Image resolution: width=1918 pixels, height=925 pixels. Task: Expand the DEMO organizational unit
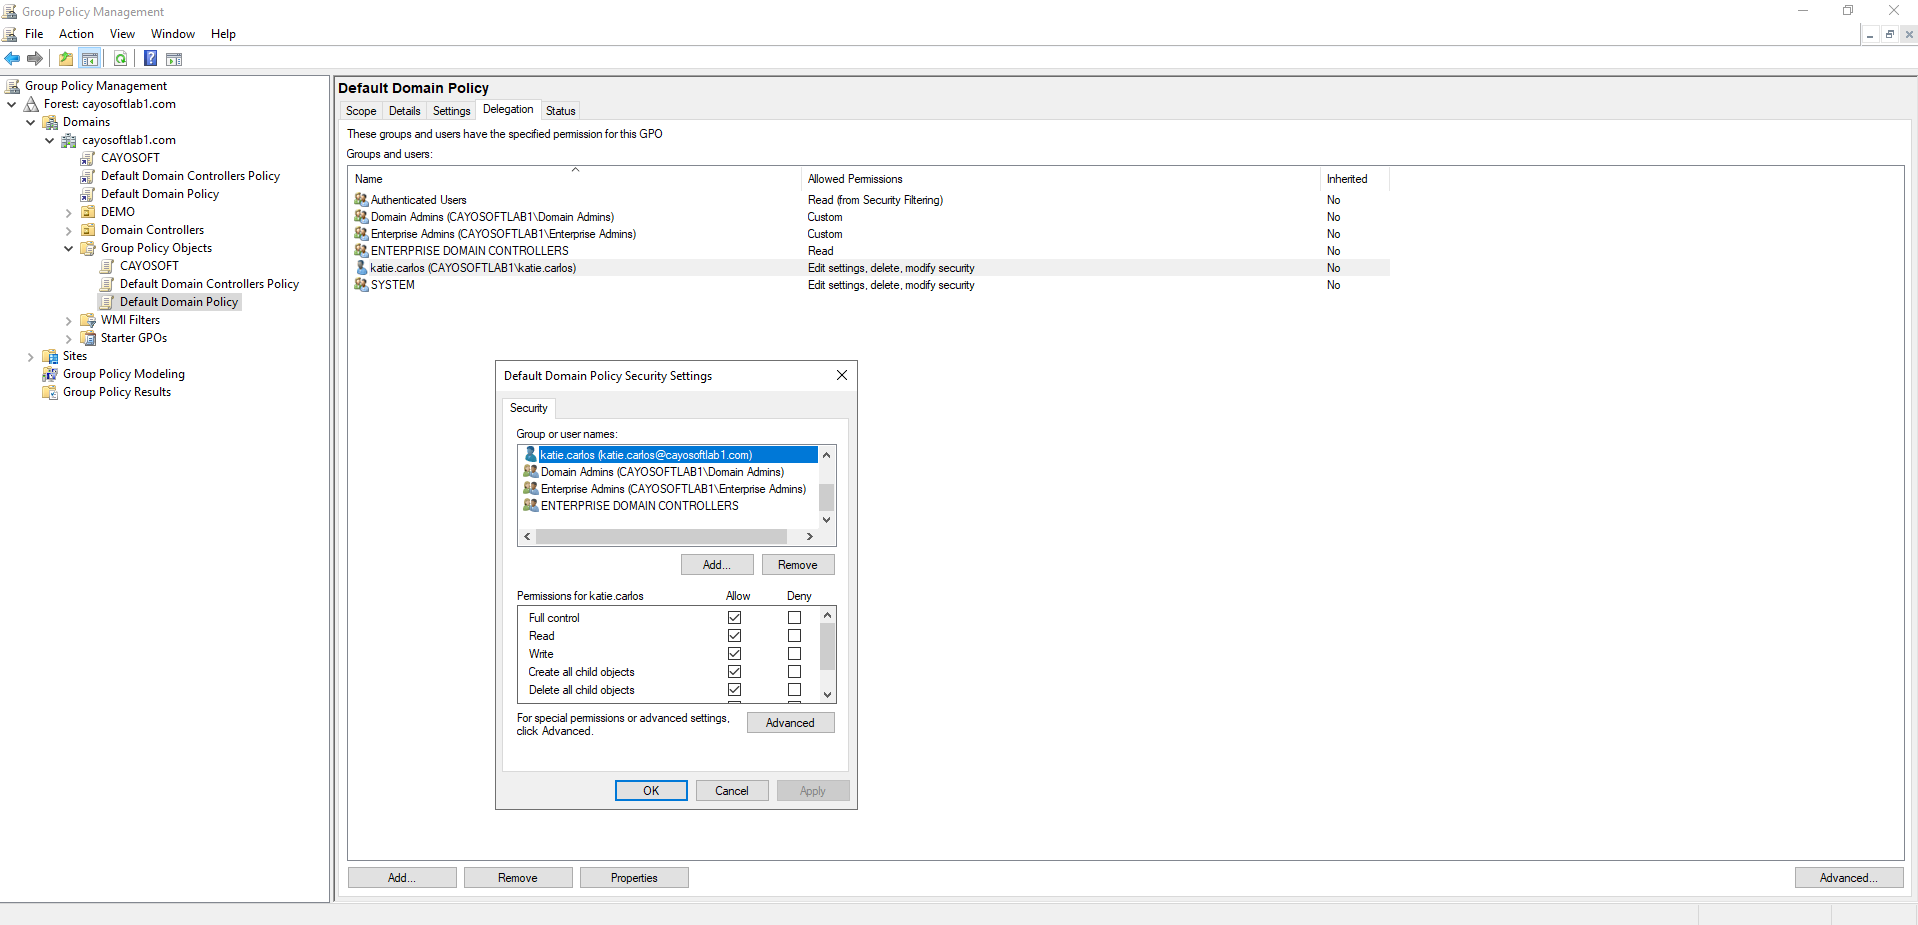click(x=68, y=212)
